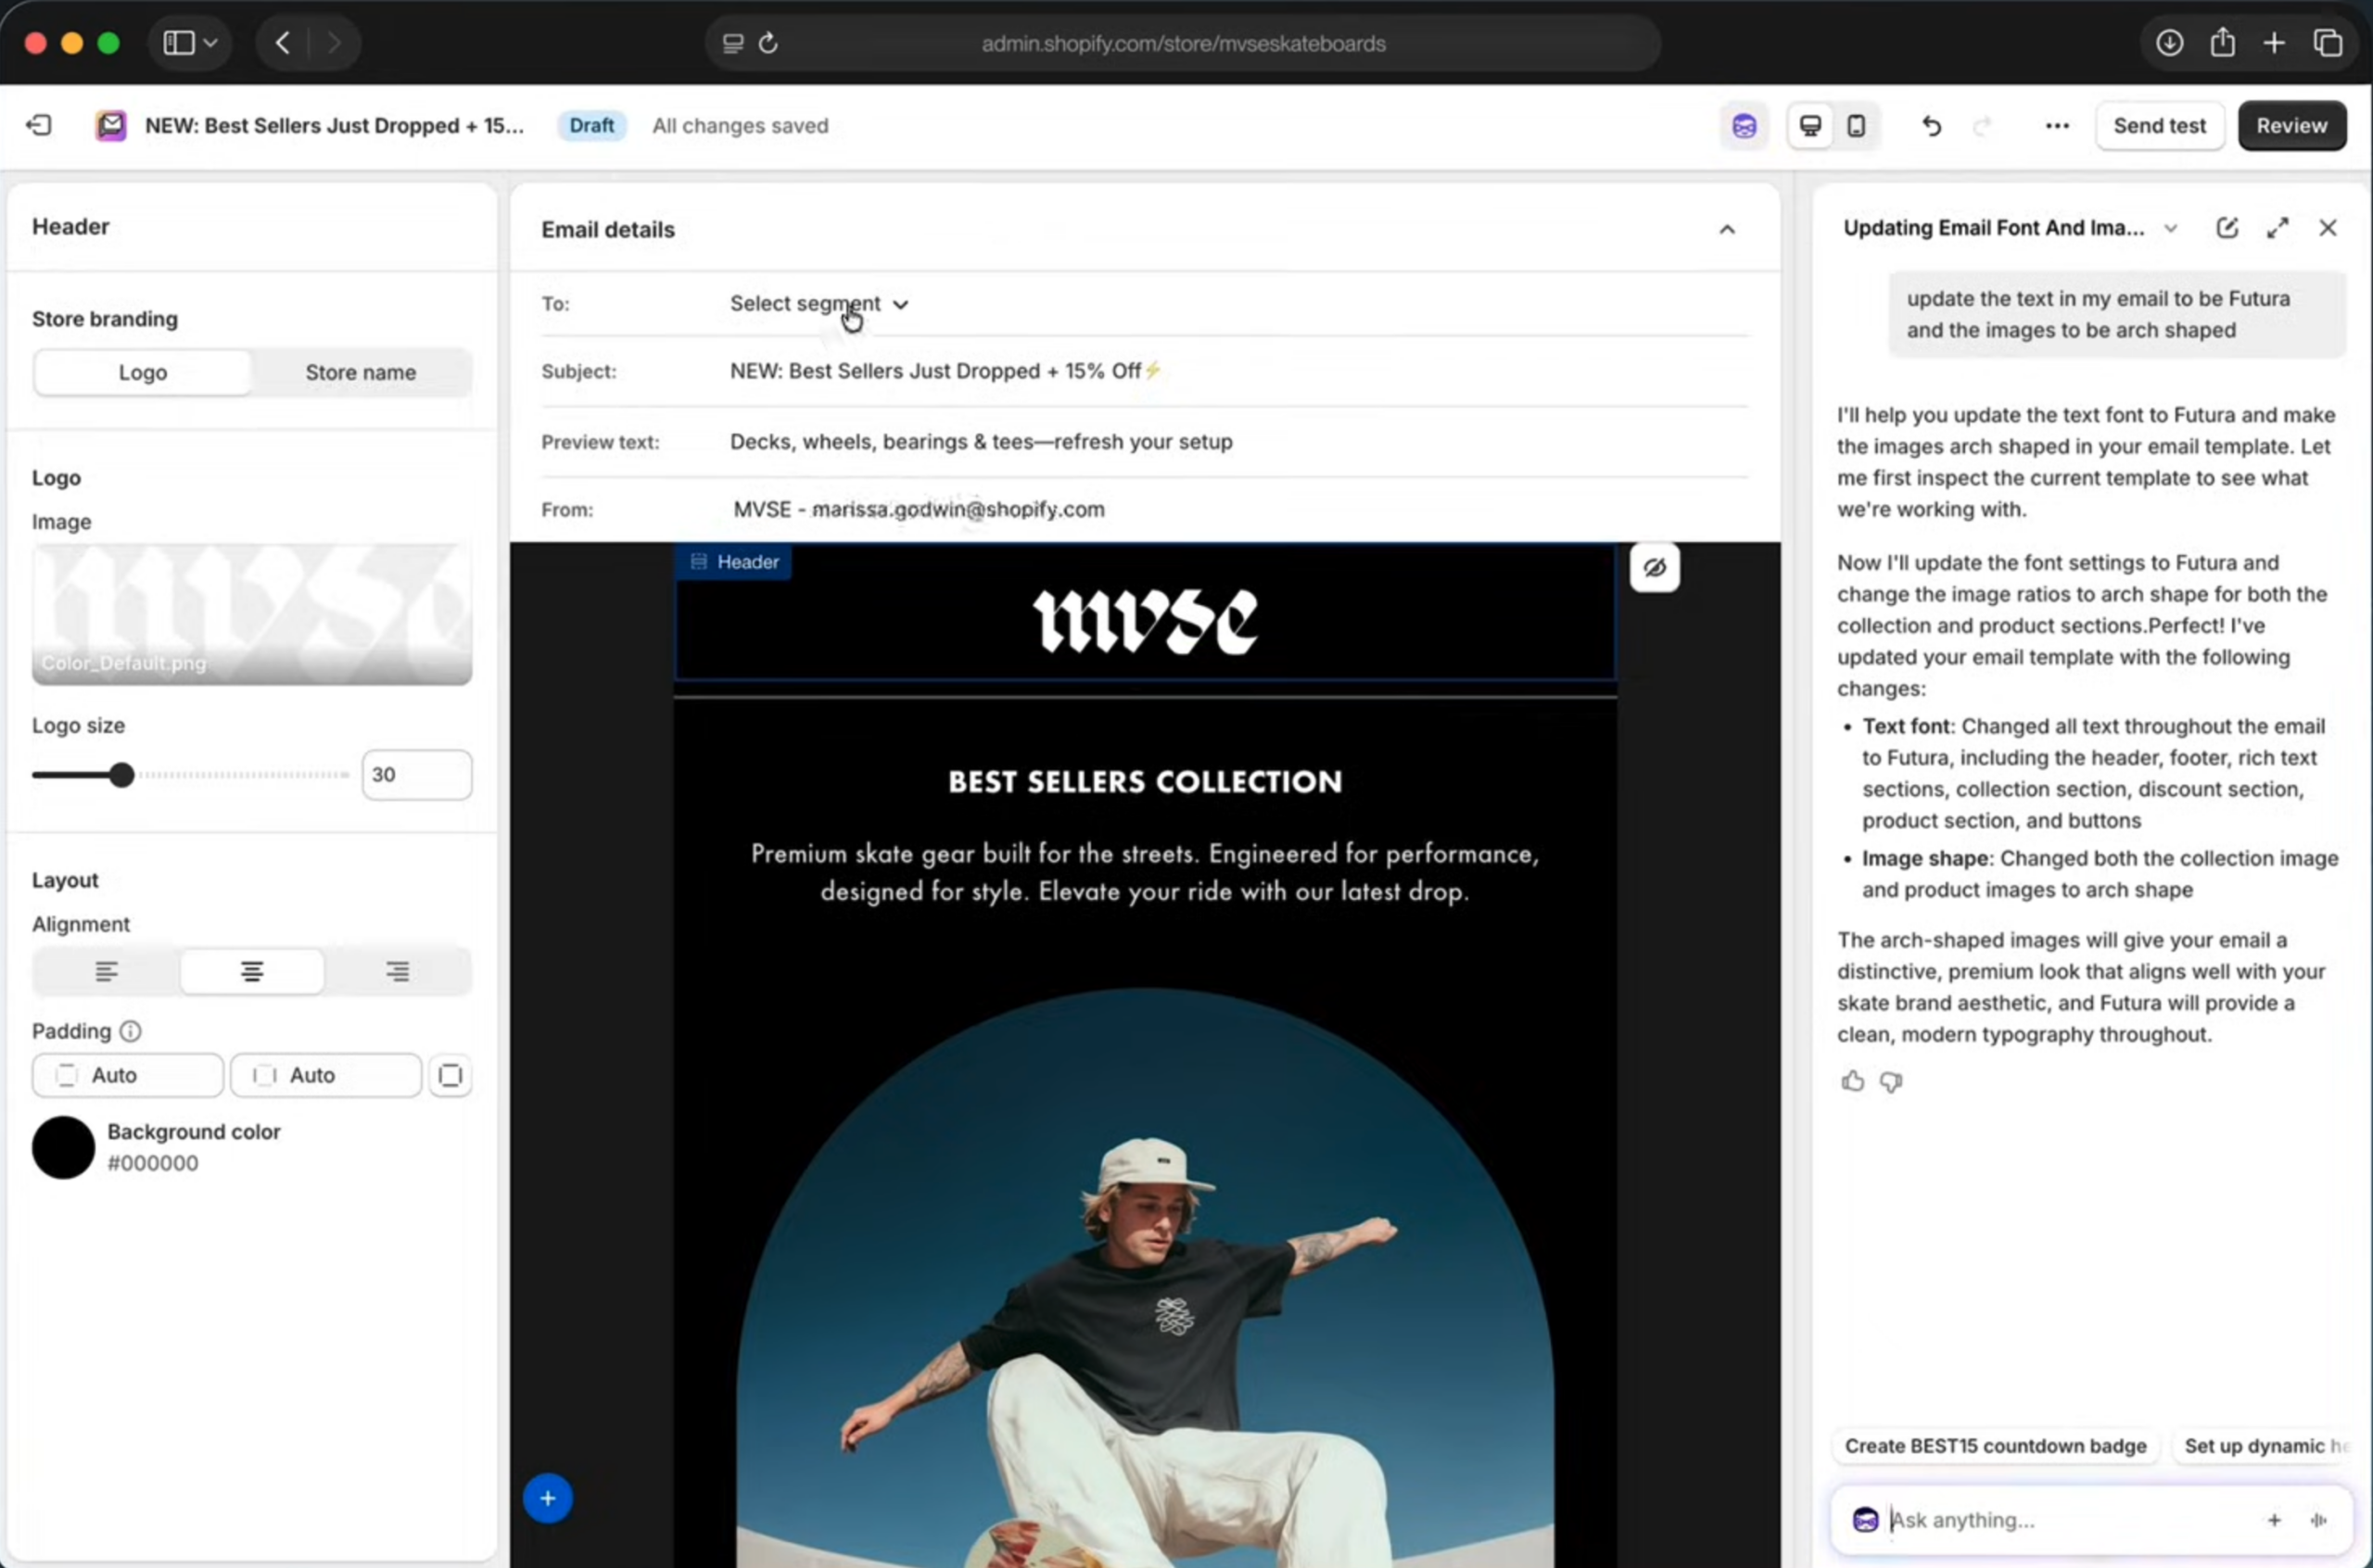
Task: Switch to mobile preview
Action: pyautogui.click(x=1856, y=126)
